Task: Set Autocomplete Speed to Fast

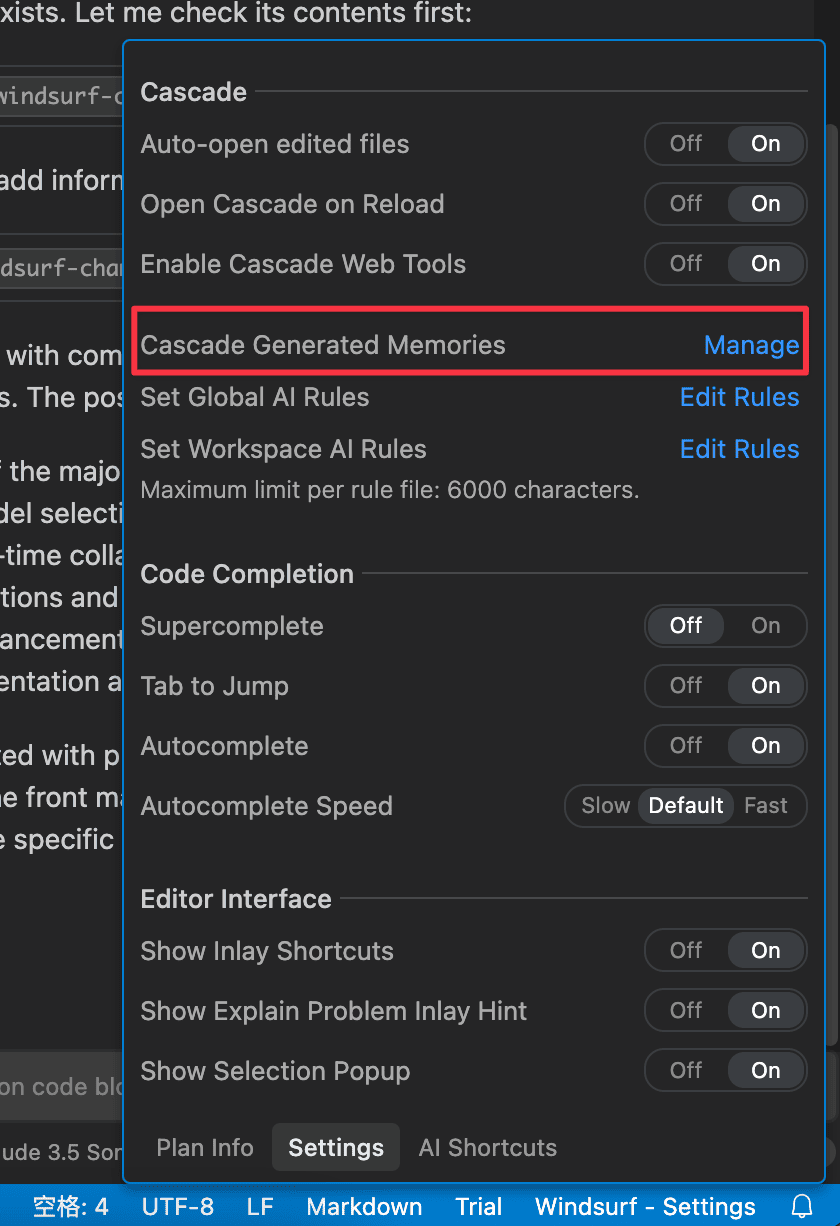Action: (x=766, y=806)
